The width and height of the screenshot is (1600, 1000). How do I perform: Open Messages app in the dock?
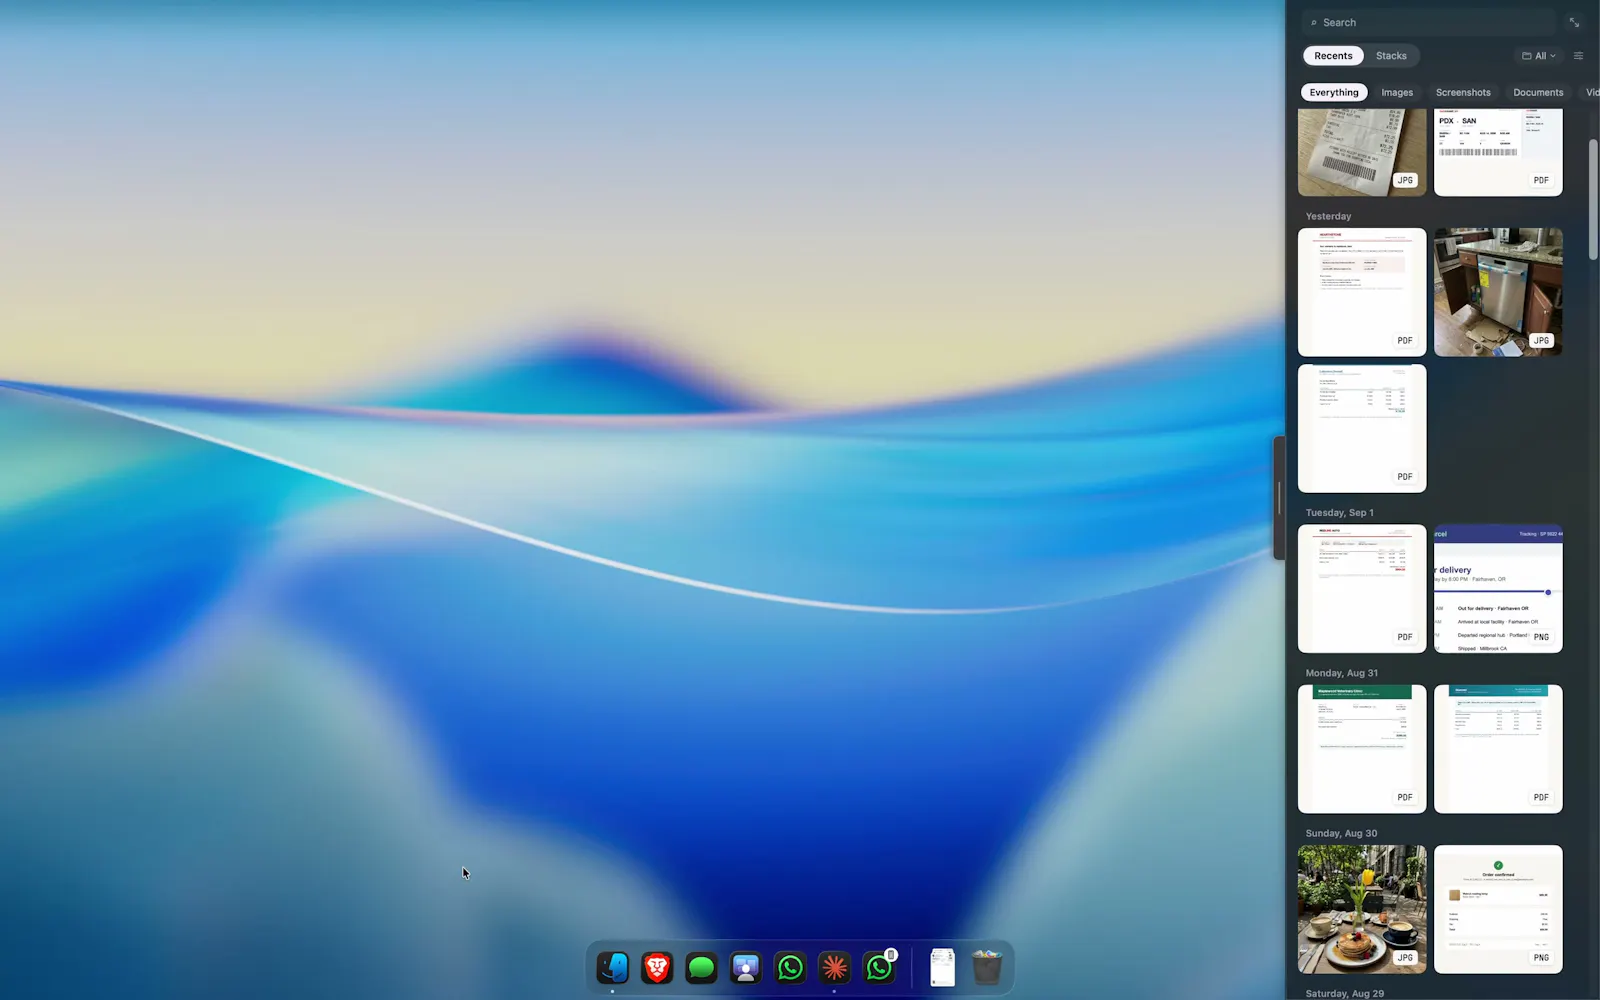701,967
